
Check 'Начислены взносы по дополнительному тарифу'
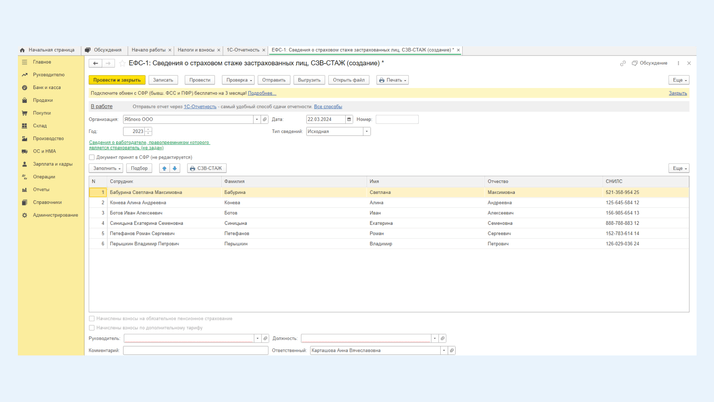(x=92, y=327)
